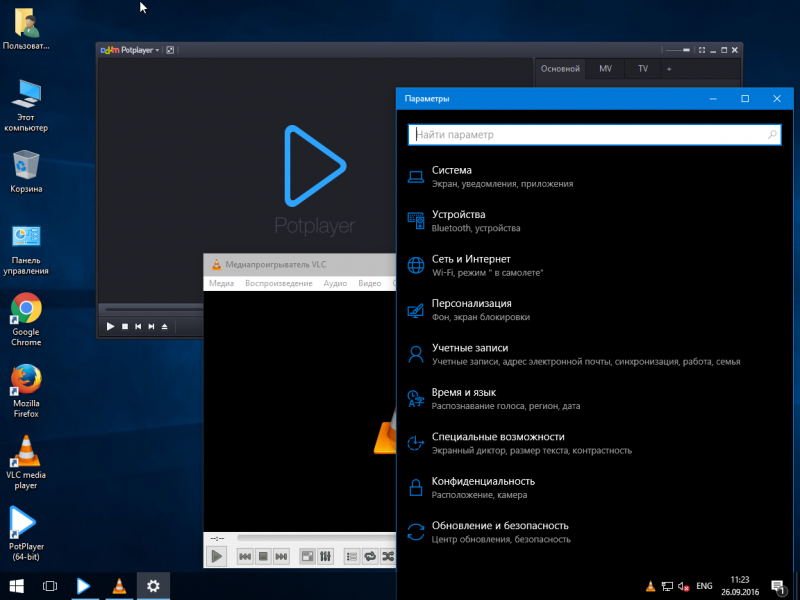
Task: Select the Корзина desktop icon
Action: 26,171
